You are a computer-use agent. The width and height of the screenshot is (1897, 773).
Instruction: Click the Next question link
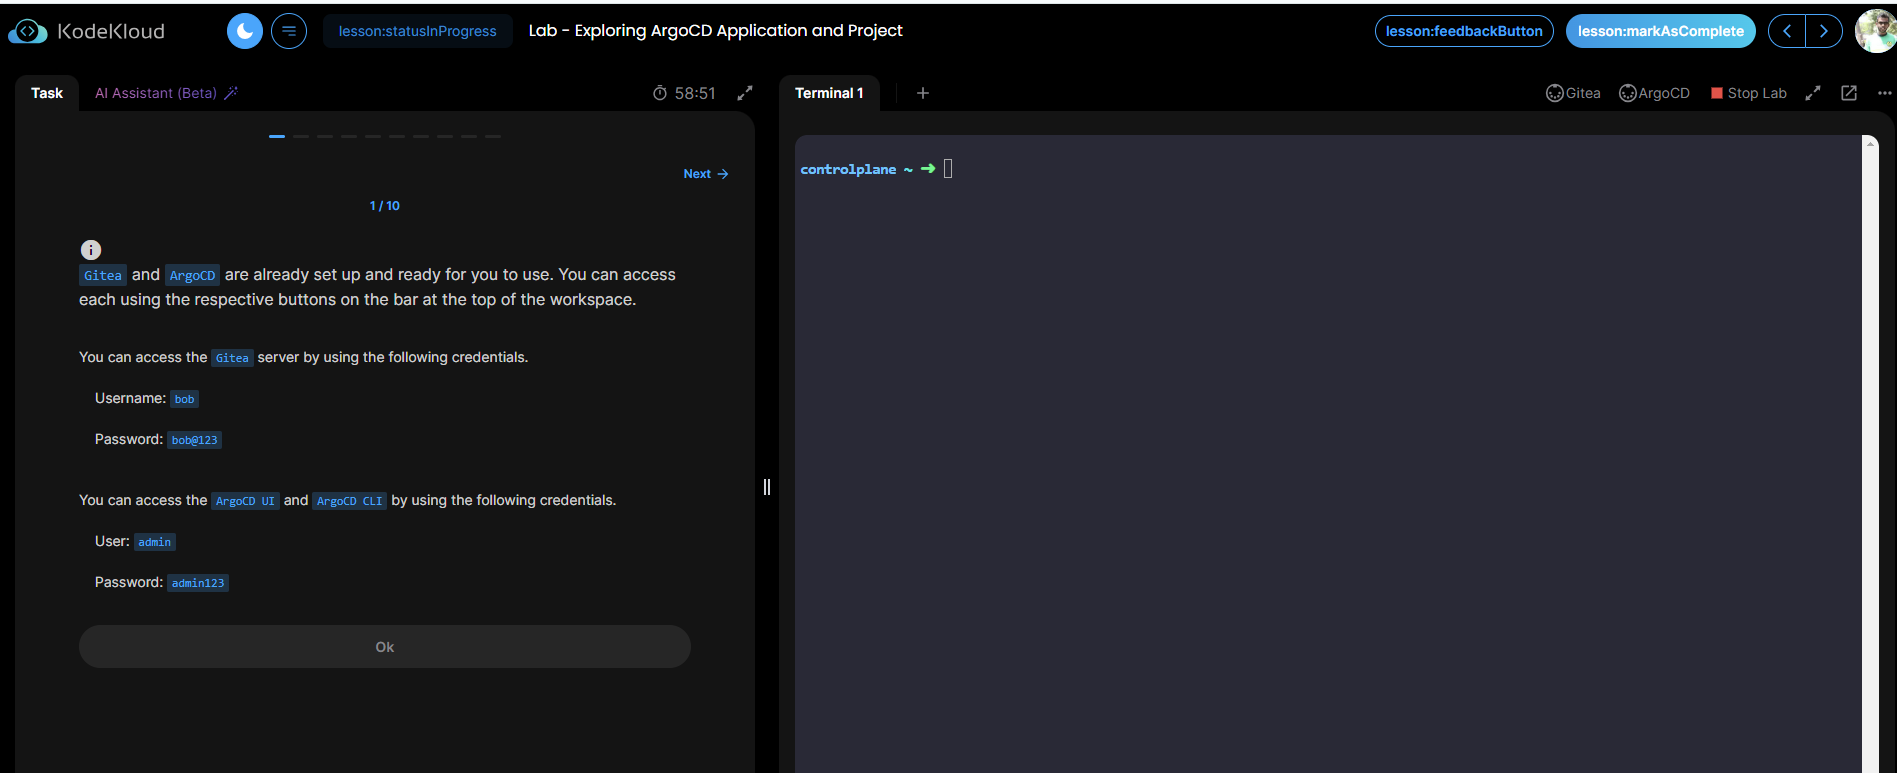[x=705, y=174]
